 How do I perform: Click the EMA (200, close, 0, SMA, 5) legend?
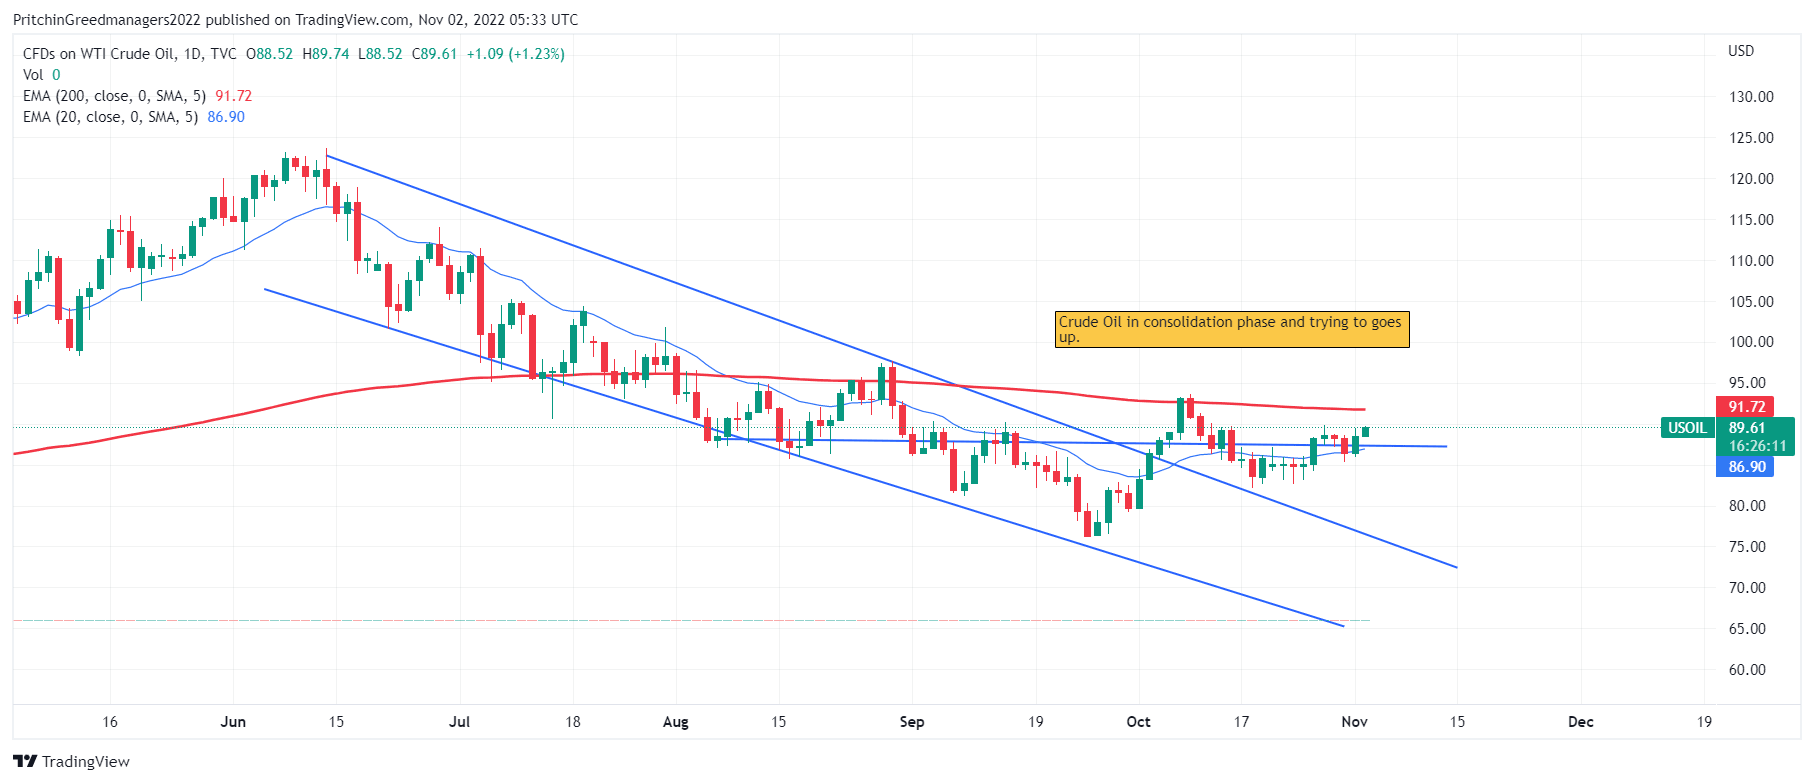[x=137, y=96]
